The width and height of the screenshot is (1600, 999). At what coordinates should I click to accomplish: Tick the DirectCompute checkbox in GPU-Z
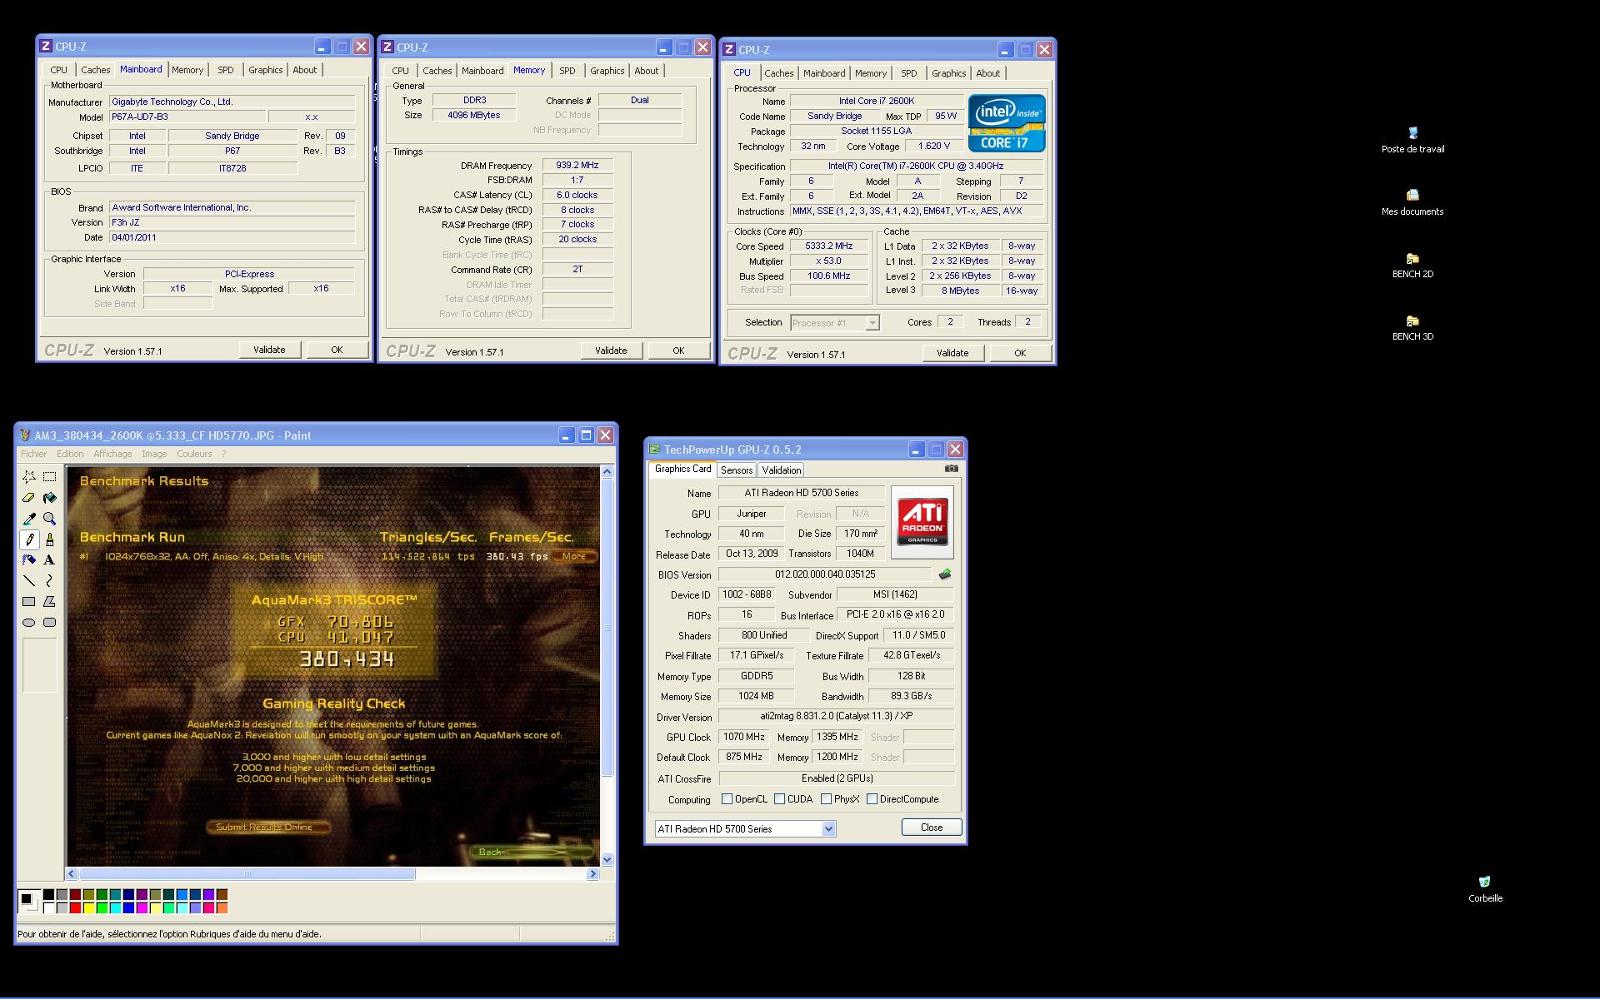pyautogui.click(x=872, y=799)
